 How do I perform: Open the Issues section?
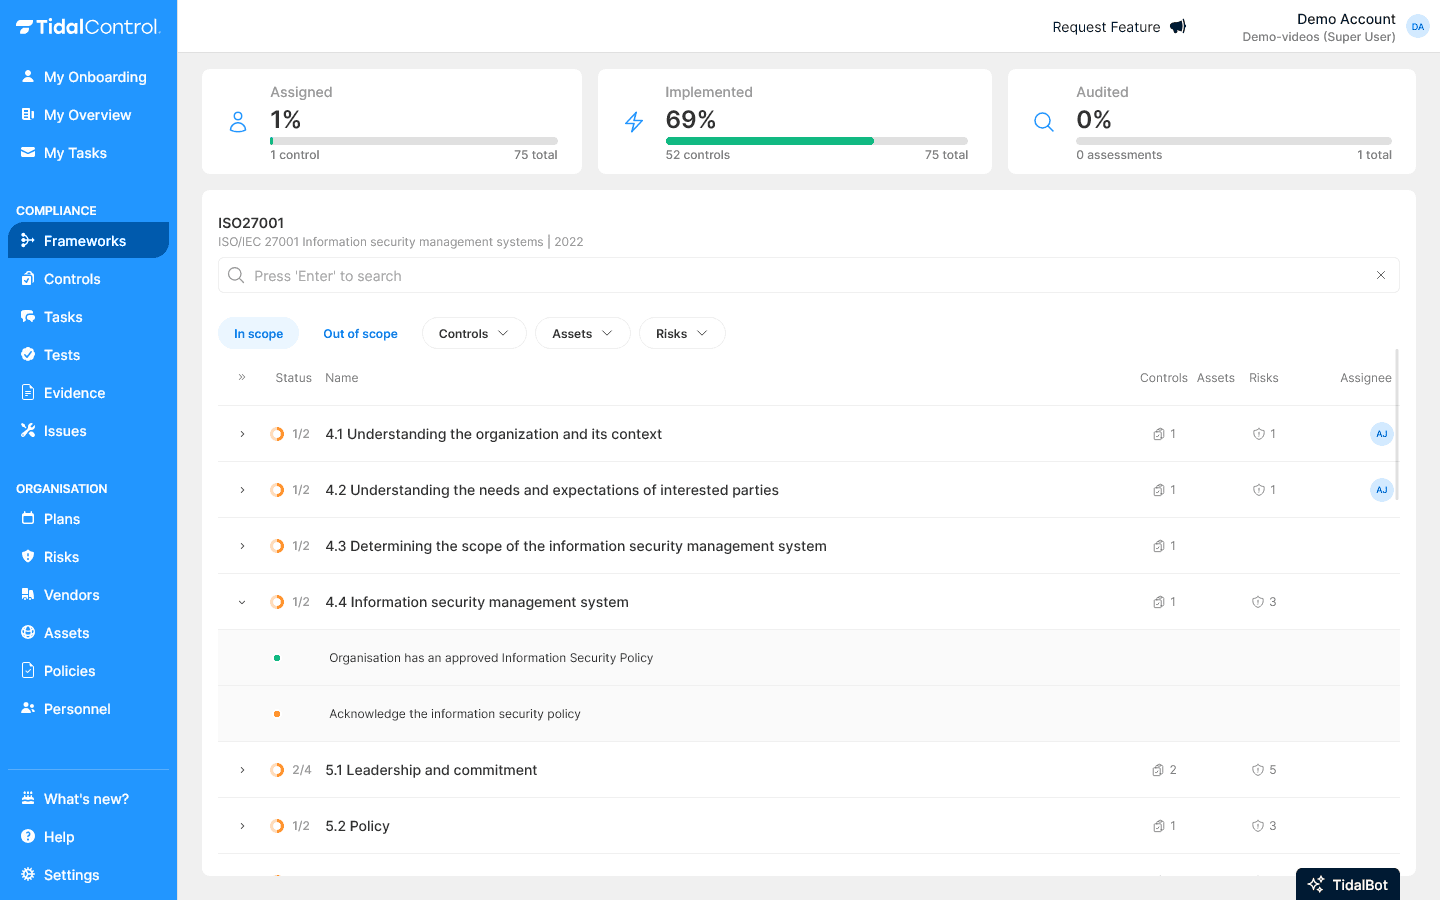pos(26,430)
